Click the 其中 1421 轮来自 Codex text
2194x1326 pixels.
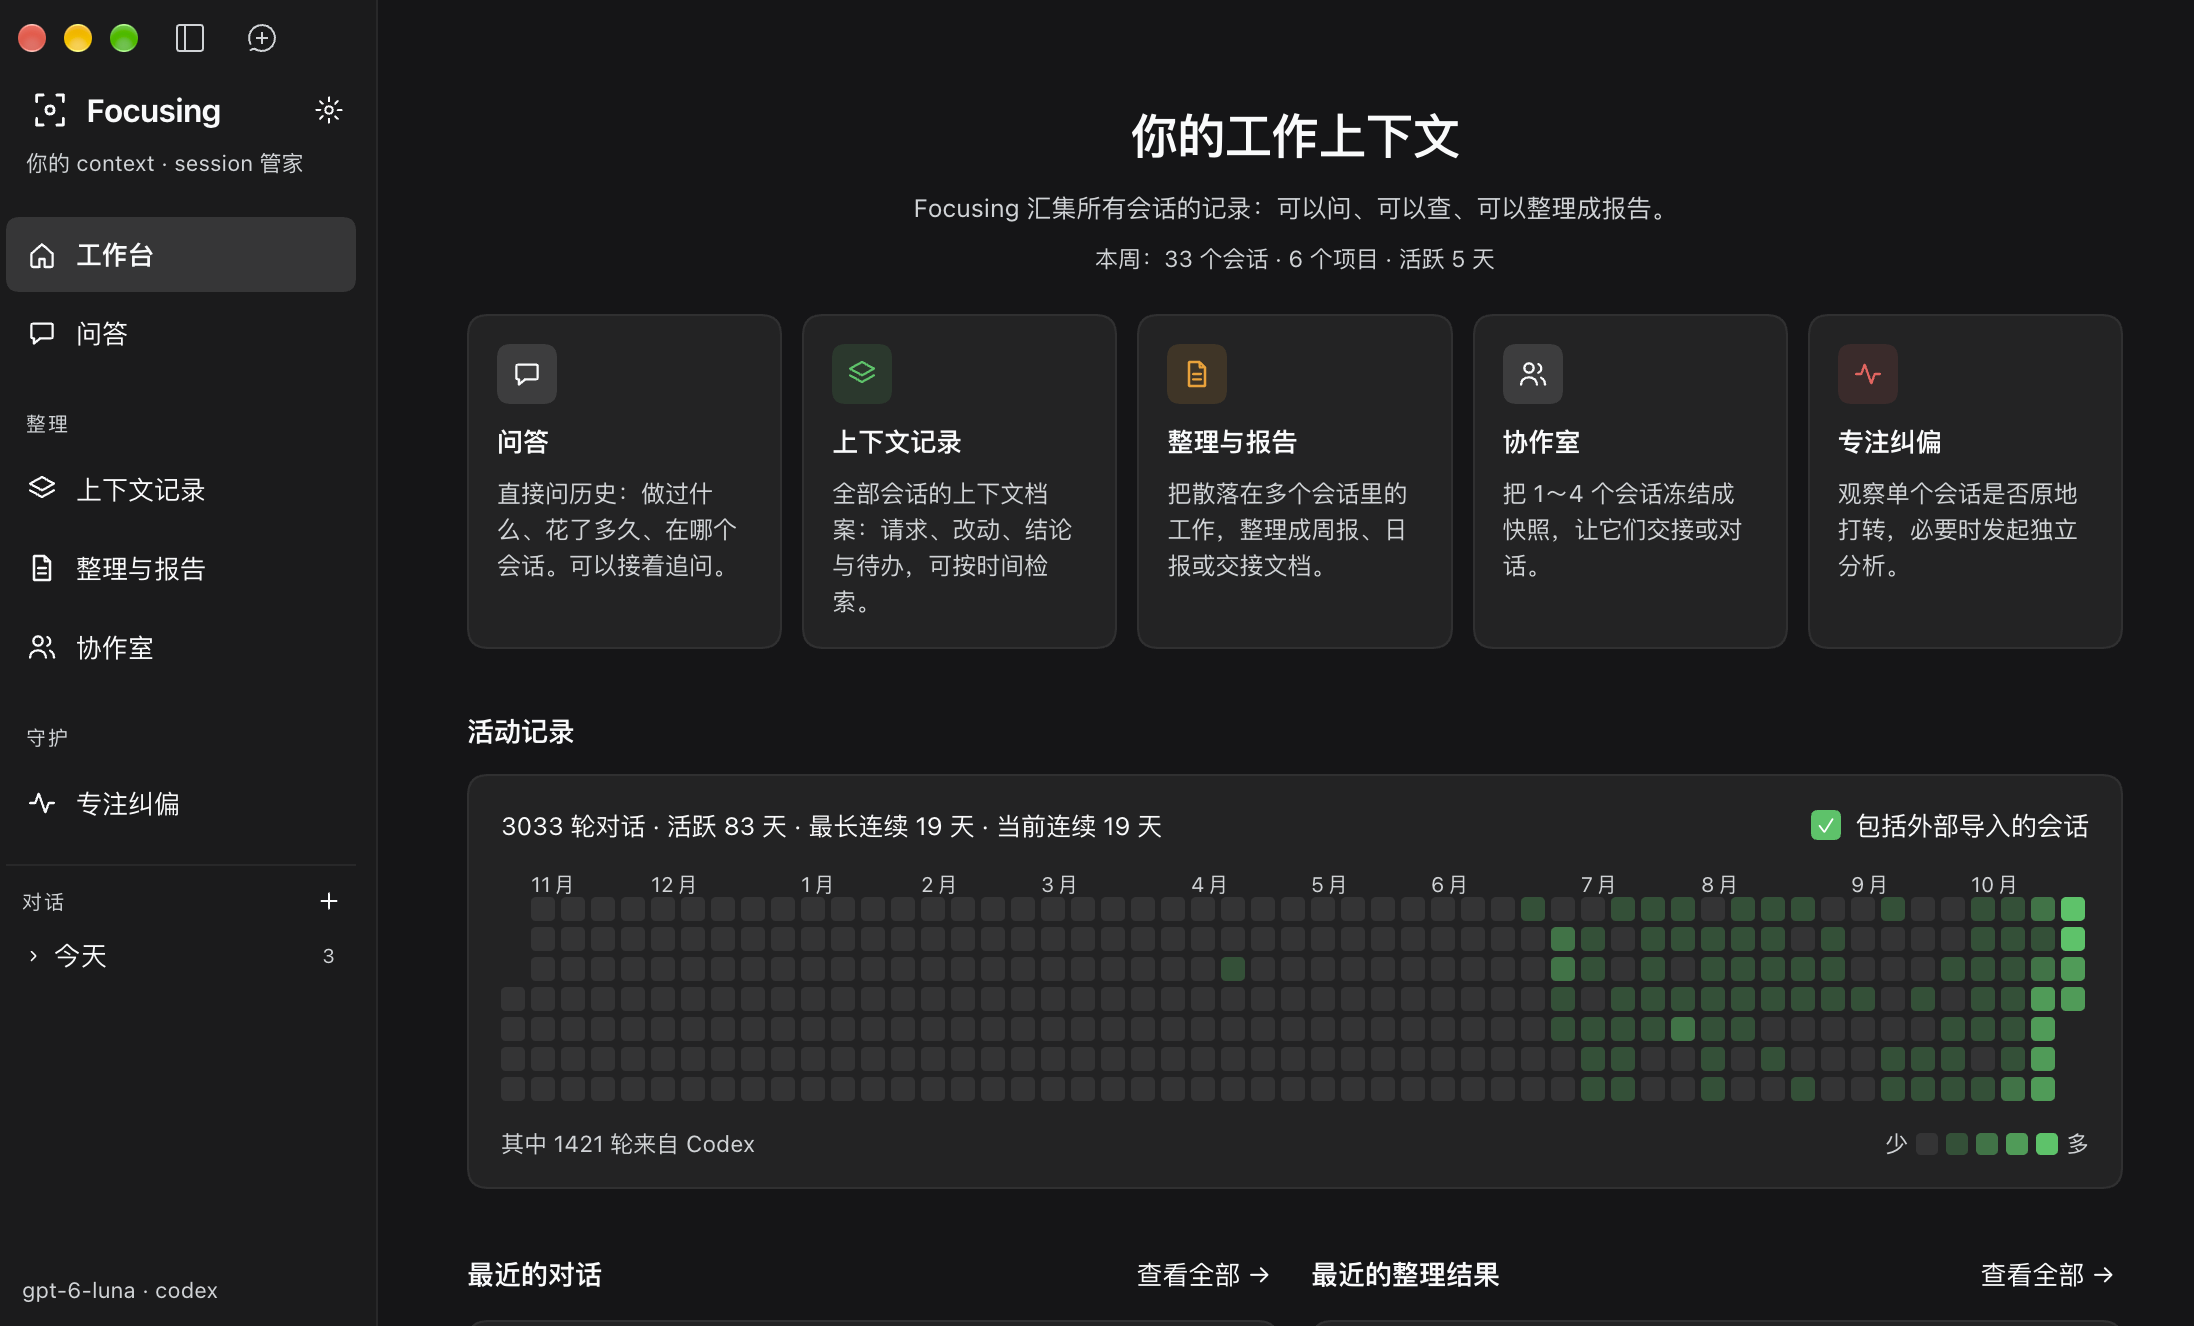628,1144
